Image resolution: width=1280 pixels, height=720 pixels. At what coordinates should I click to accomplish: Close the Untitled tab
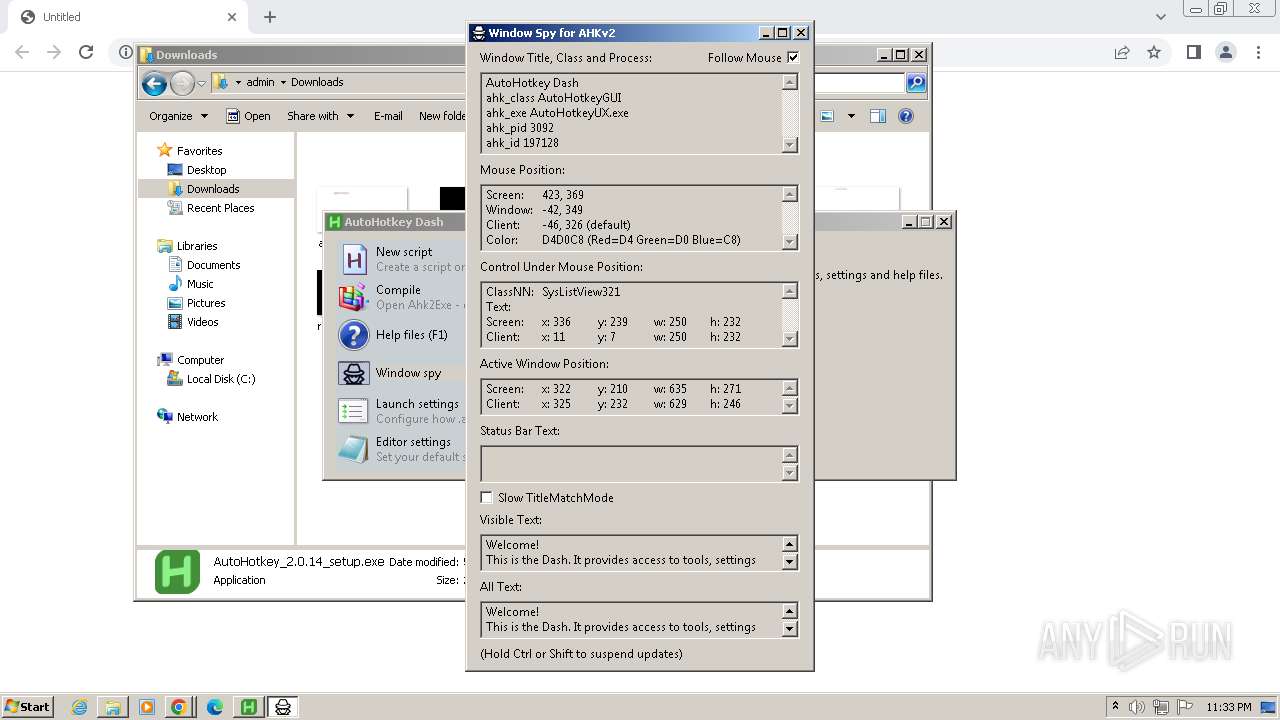232,17
